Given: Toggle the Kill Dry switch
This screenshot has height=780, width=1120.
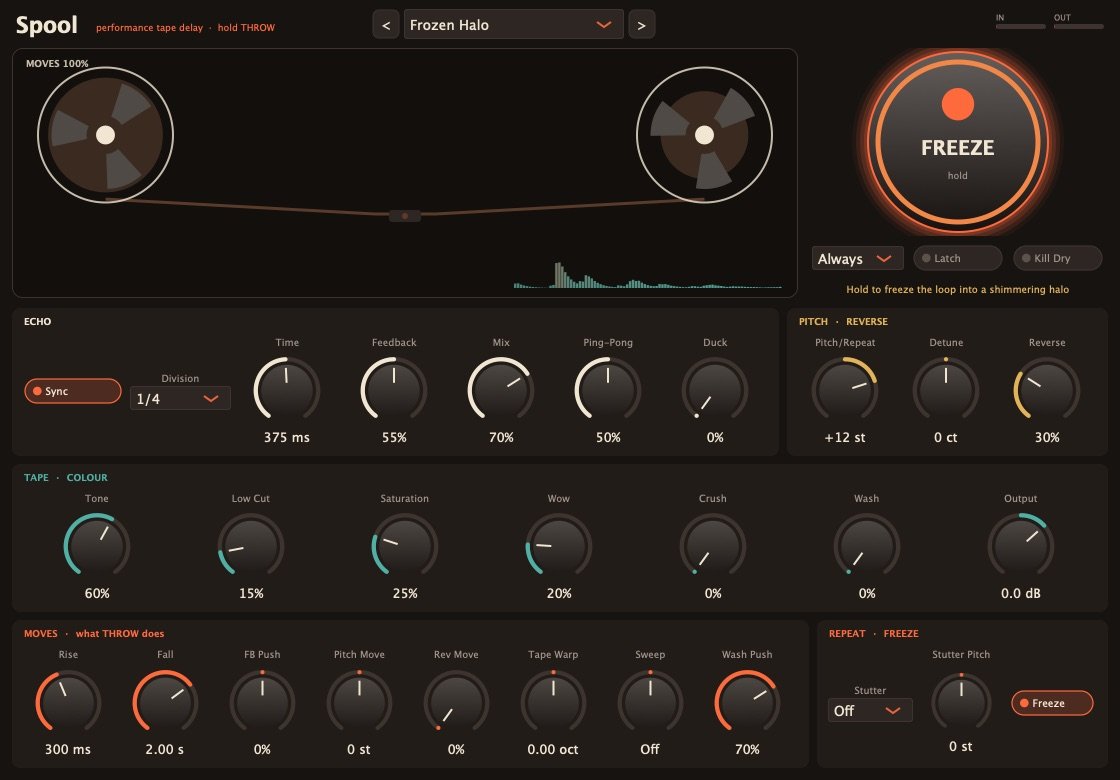Looking at the screenshot, I should pos(1057,259).
